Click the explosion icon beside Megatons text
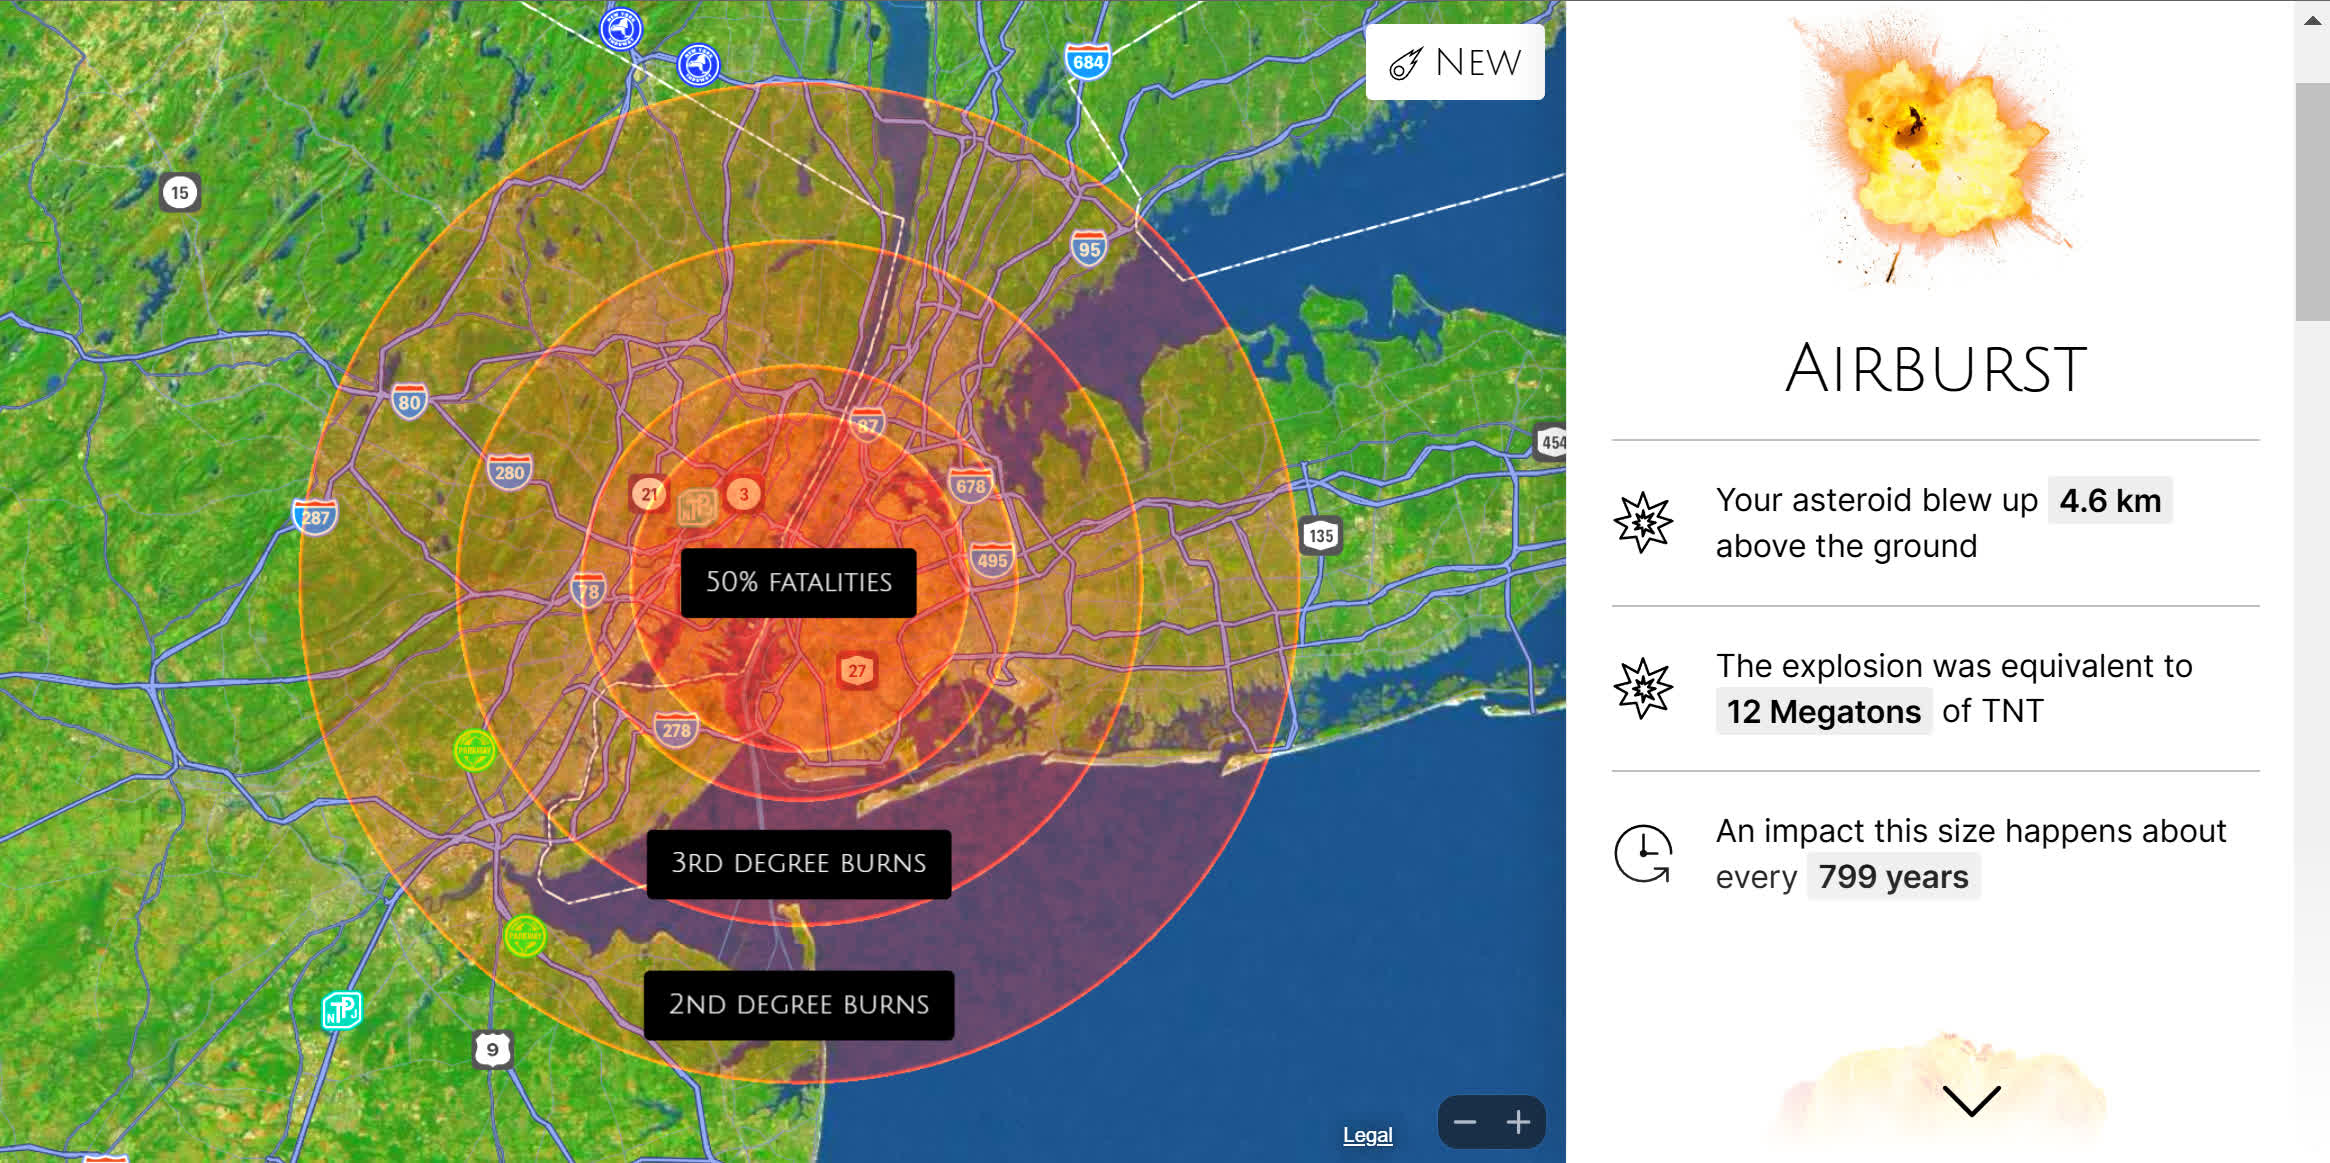2330x1163 pixels. tap(1643, 688)
